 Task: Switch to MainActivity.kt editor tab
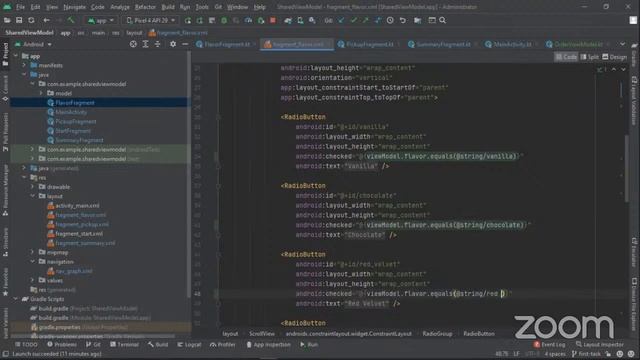point(512,44)
